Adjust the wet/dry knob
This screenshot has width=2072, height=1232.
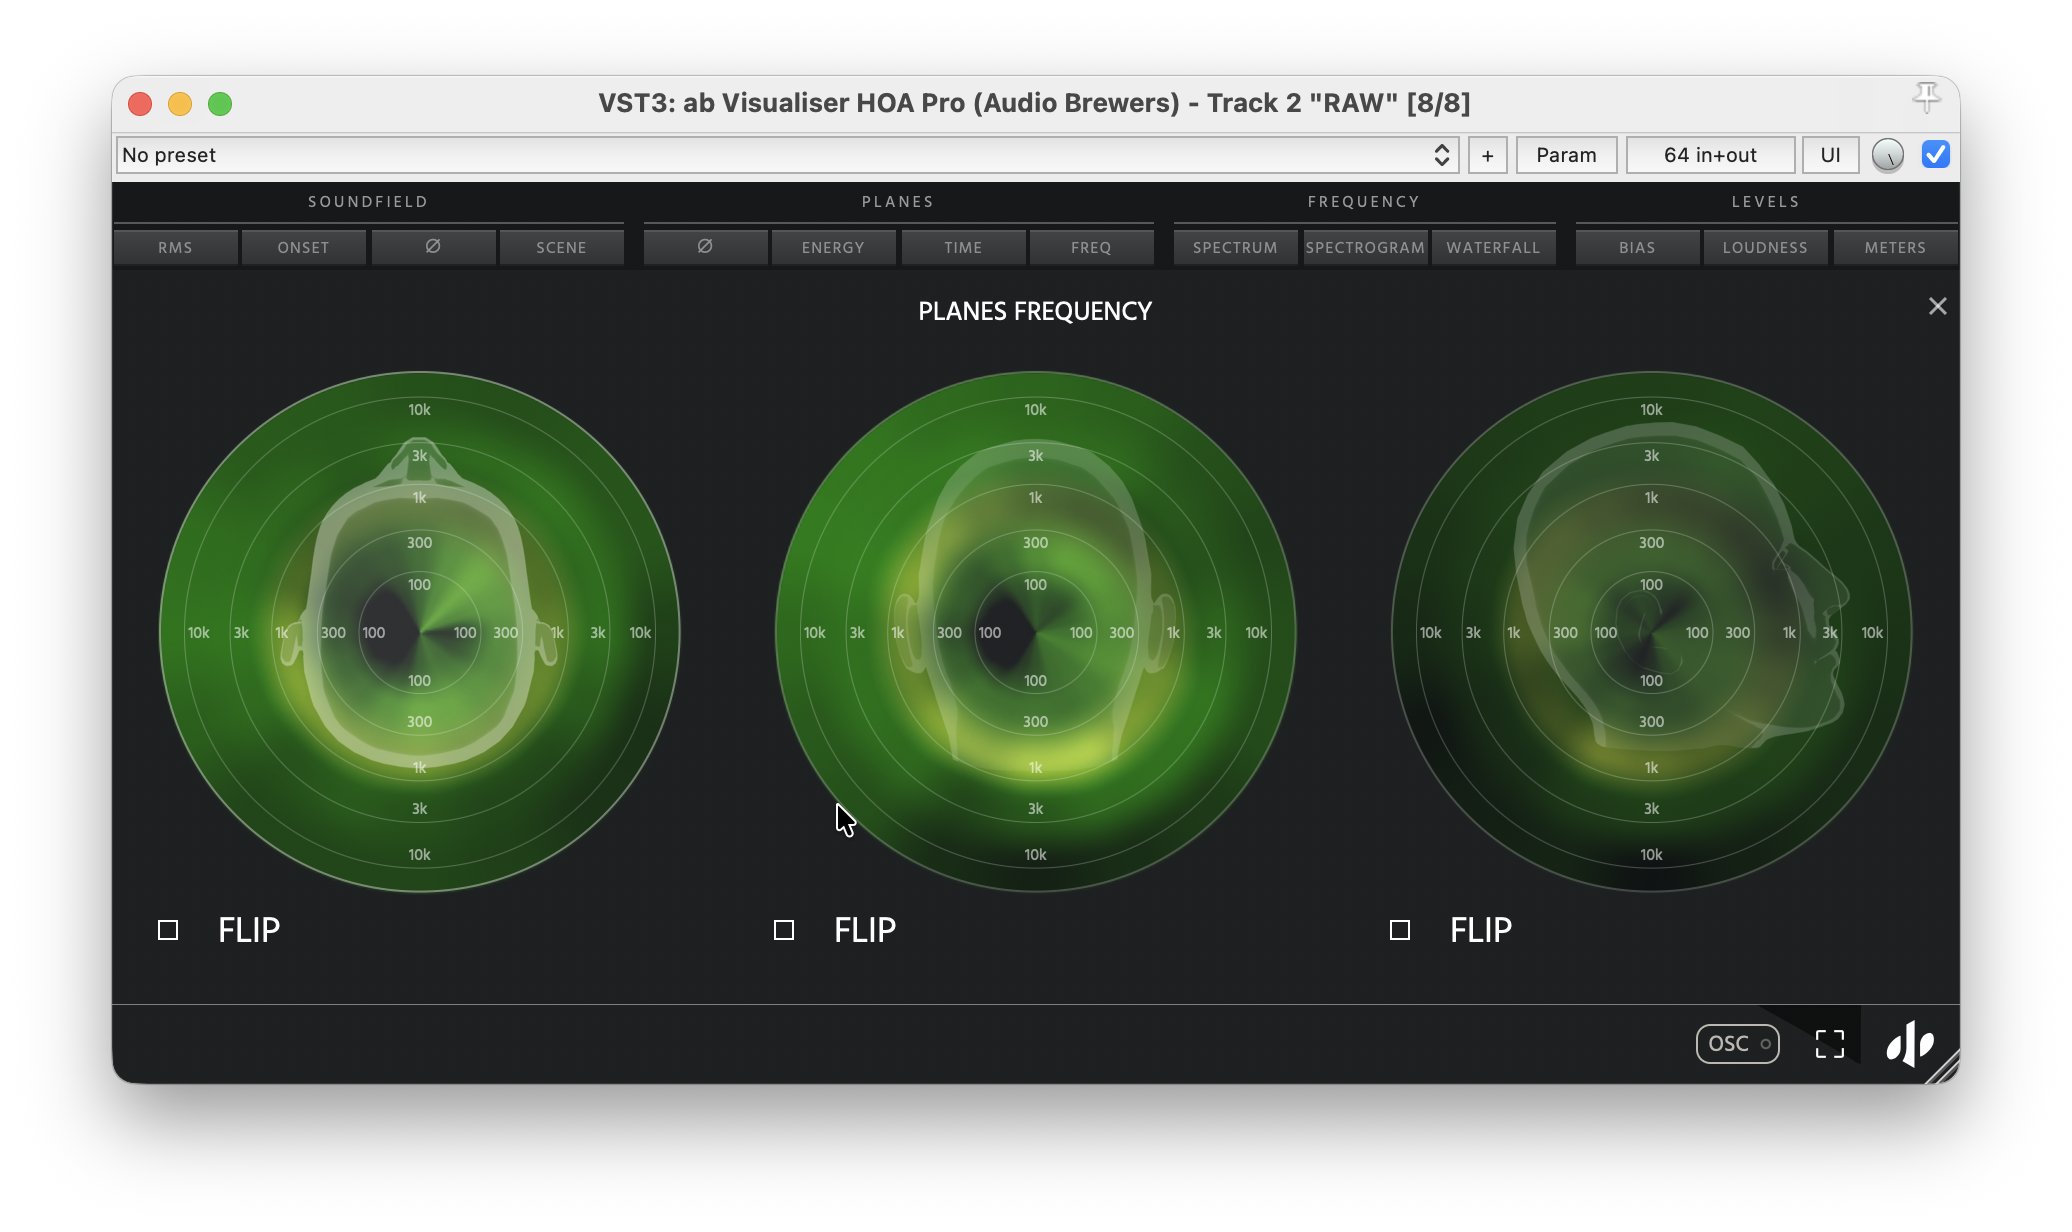click(1888, 155)
